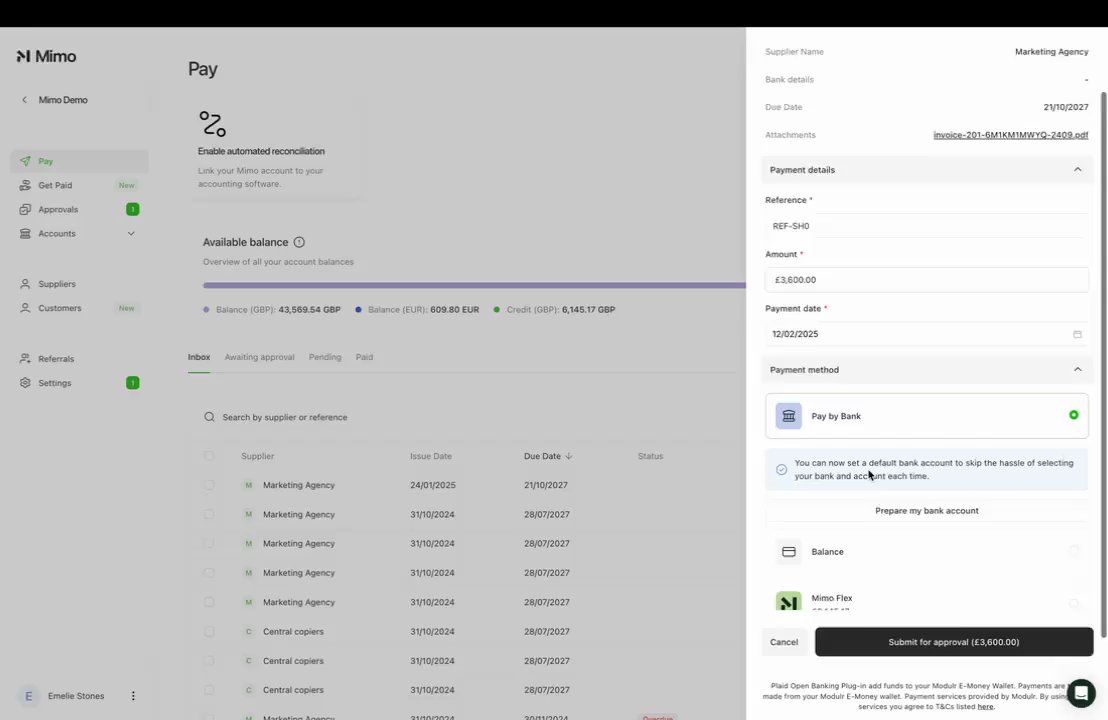Click the Status column header
The width and height of the screenshot is (1108, 720).
pyautogui.click(x=650, y=456)
